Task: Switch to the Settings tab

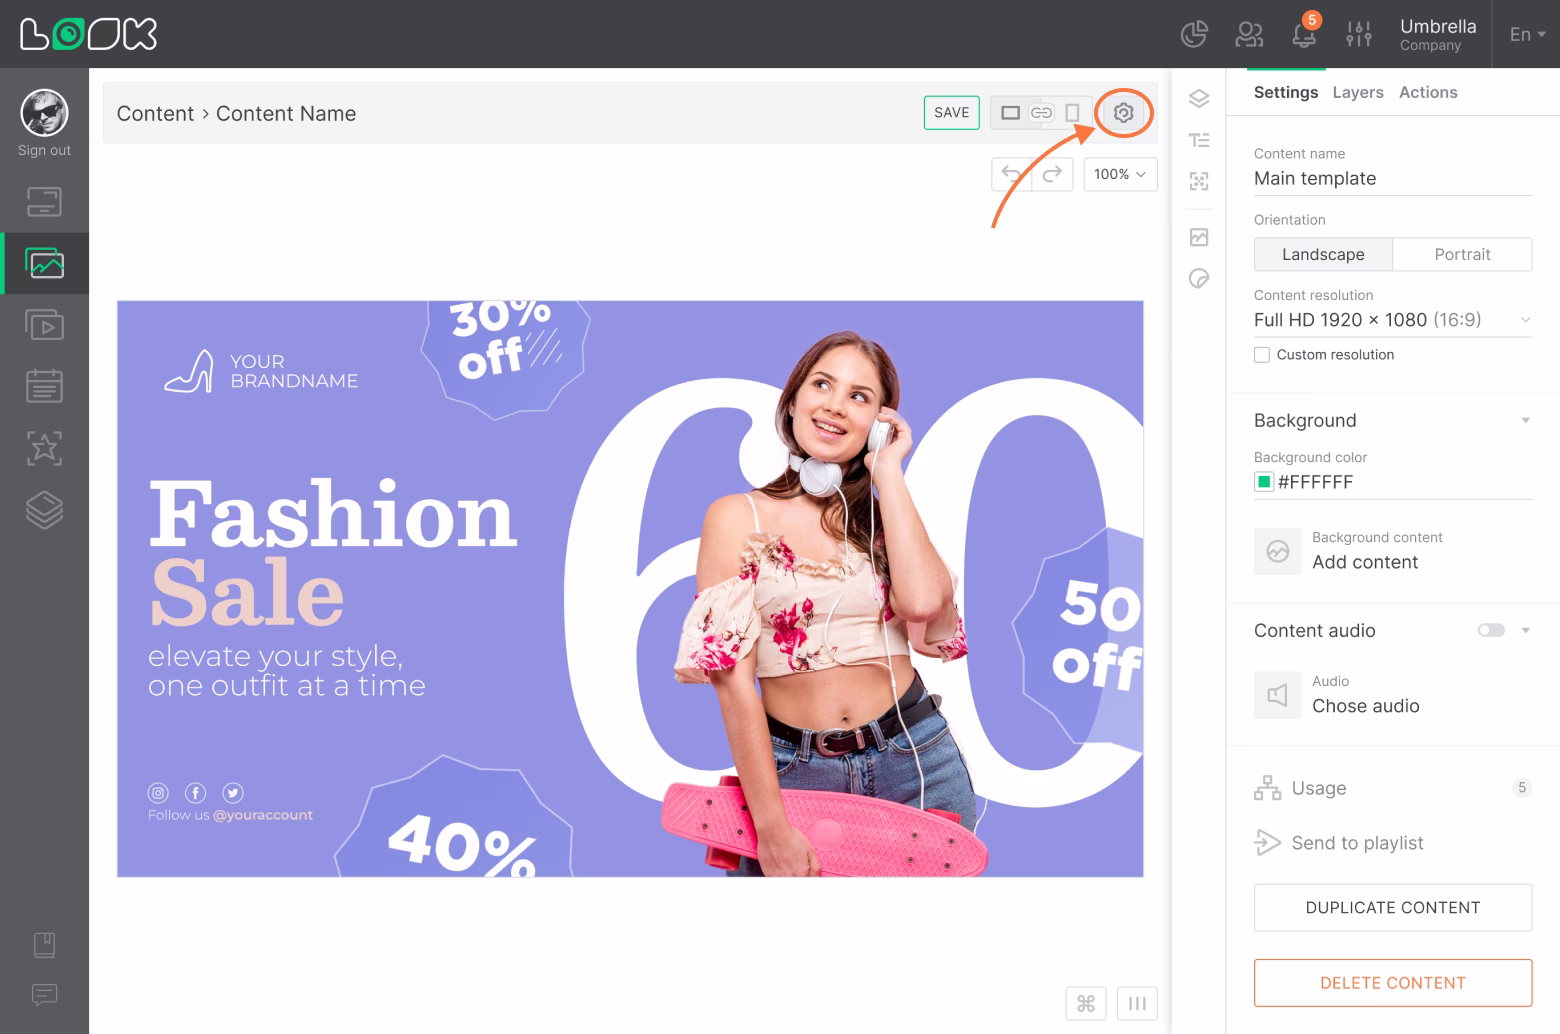Action: click(x=1286, y=92)
